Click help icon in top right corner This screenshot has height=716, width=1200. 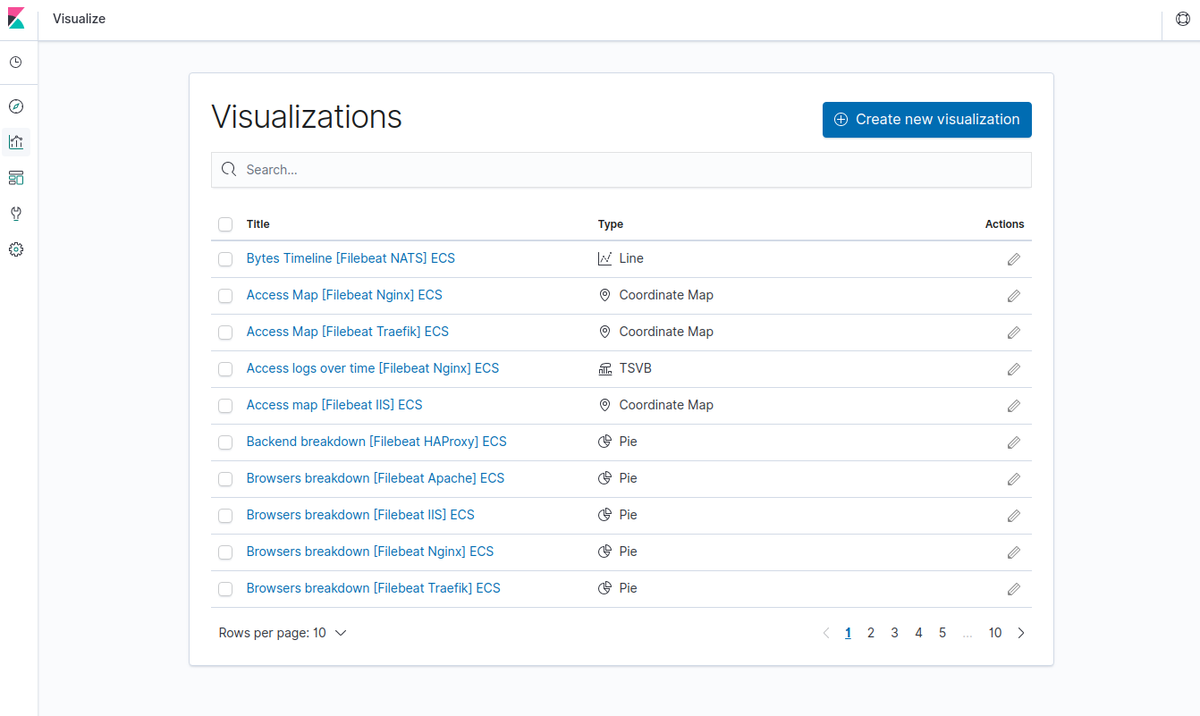[x=1182, y=19]
